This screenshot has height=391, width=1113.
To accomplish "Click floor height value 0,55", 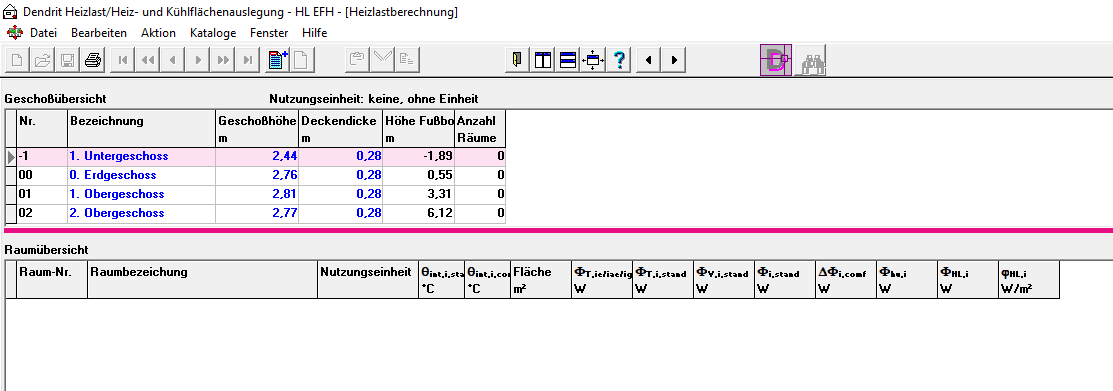I will 419,175.
